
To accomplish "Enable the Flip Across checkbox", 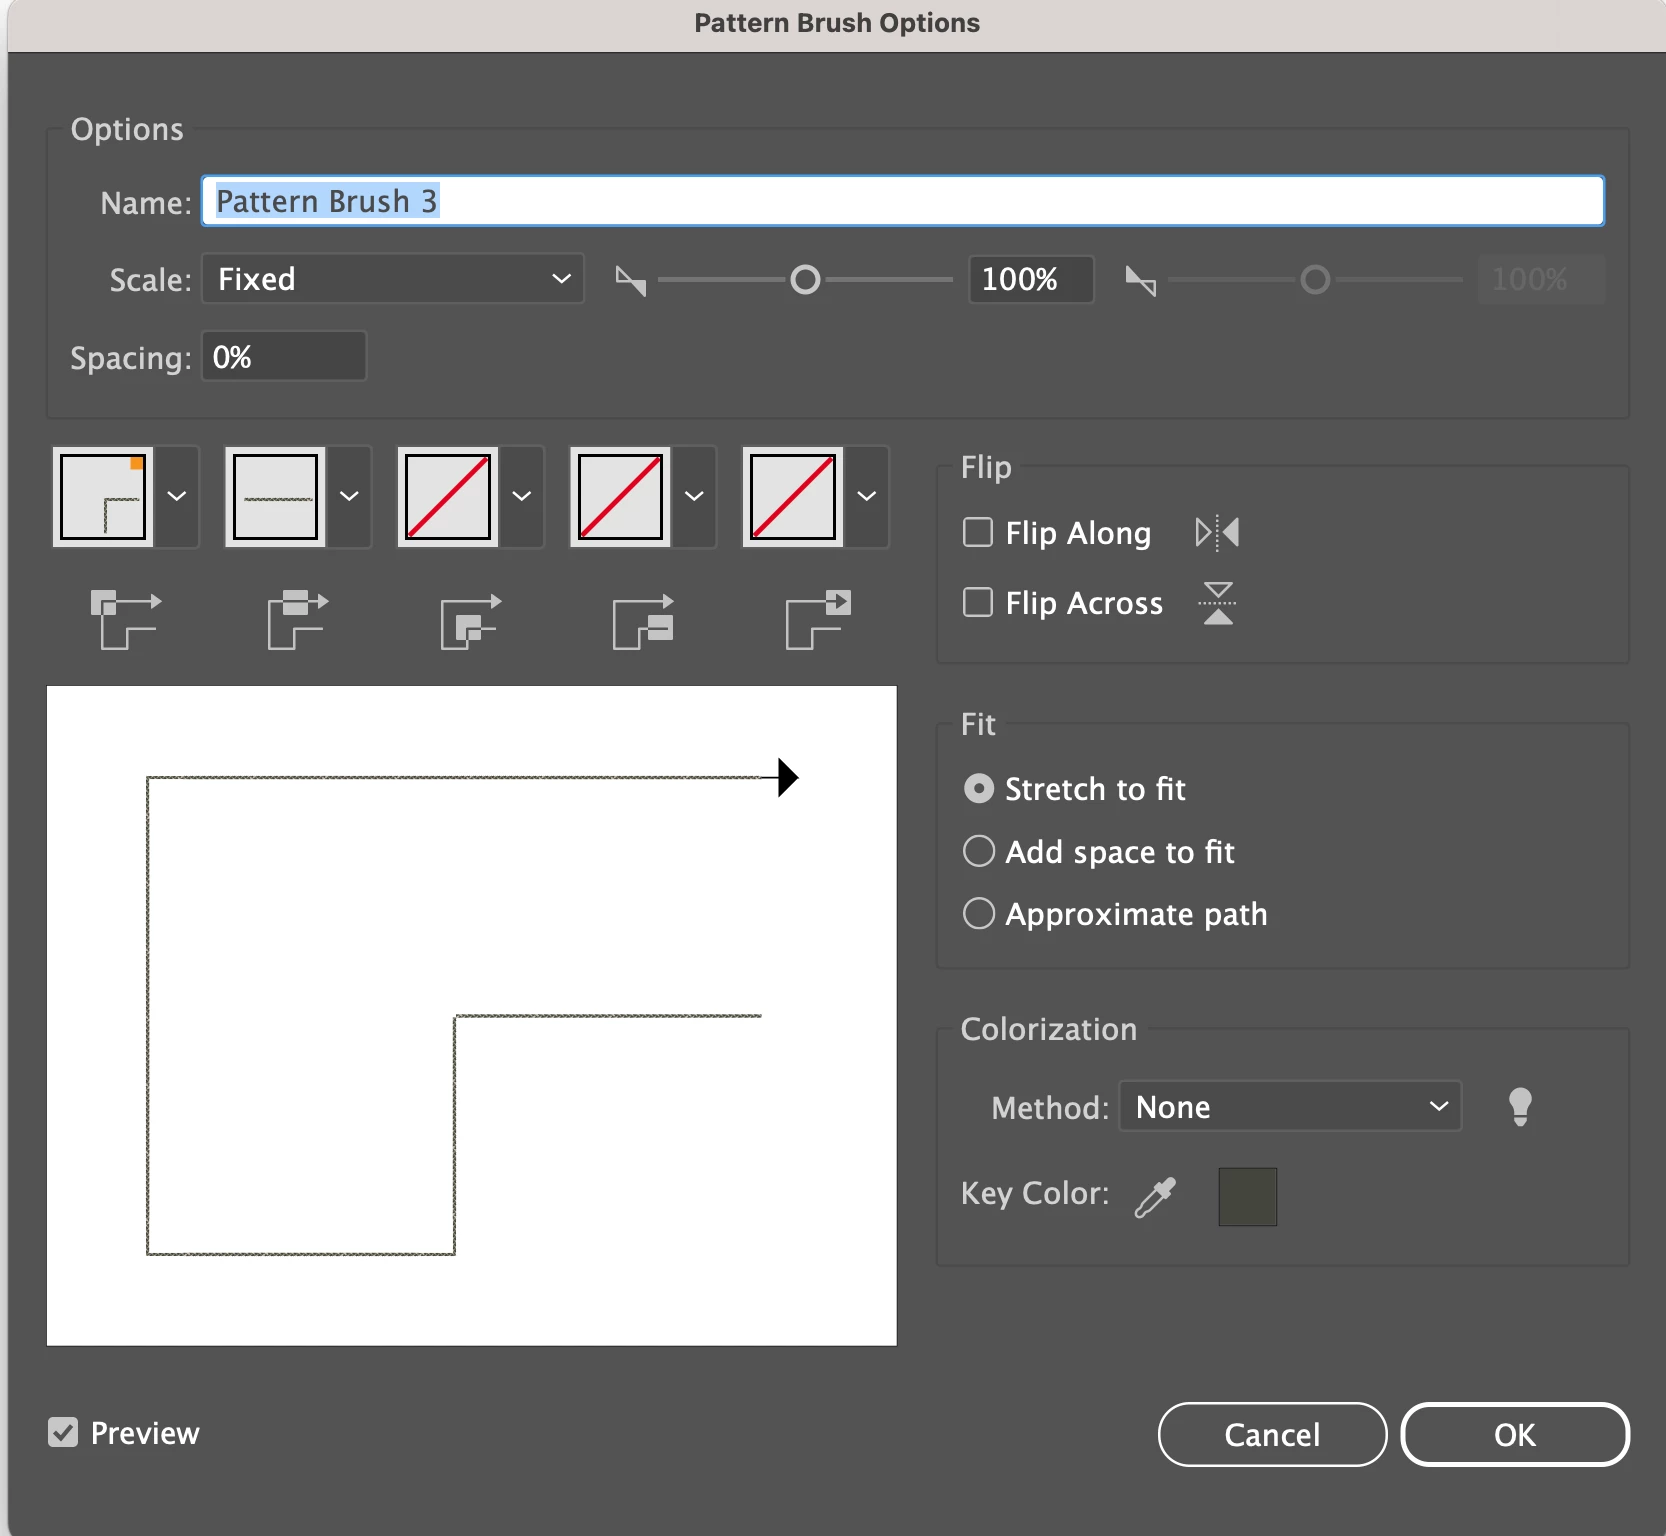I will 977,602.
